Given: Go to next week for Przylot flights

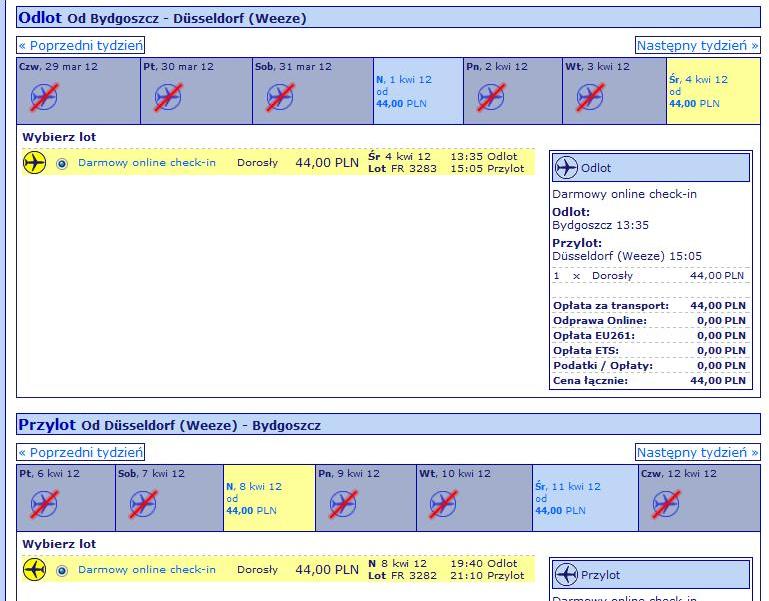Looking at the screenshot, I should click(697, 452).
